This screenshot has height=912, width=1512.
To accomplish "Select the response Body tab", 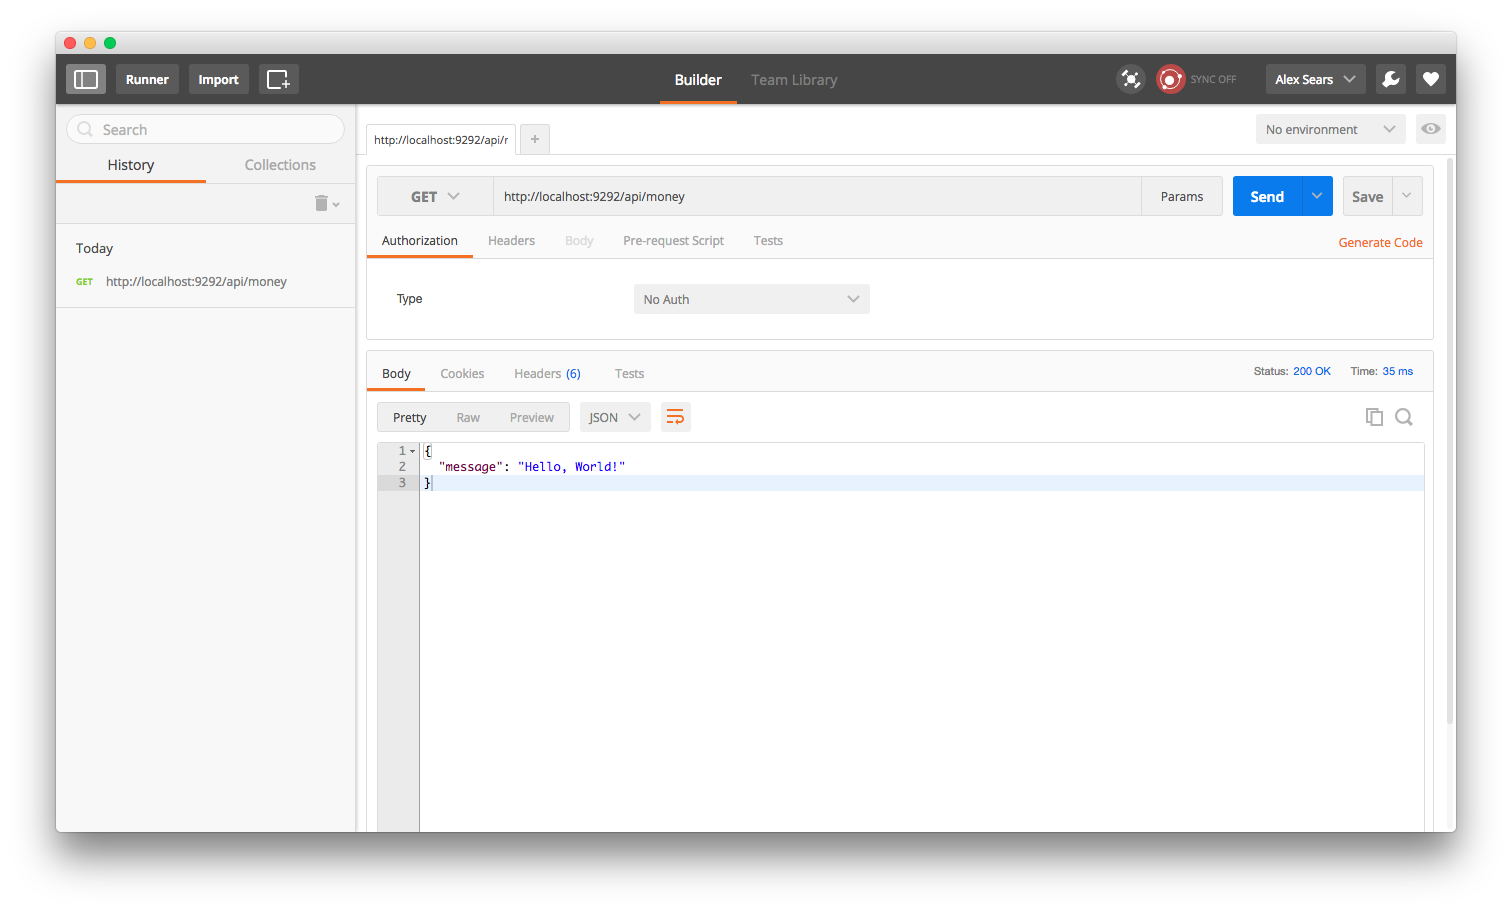I will pos(396,374).
